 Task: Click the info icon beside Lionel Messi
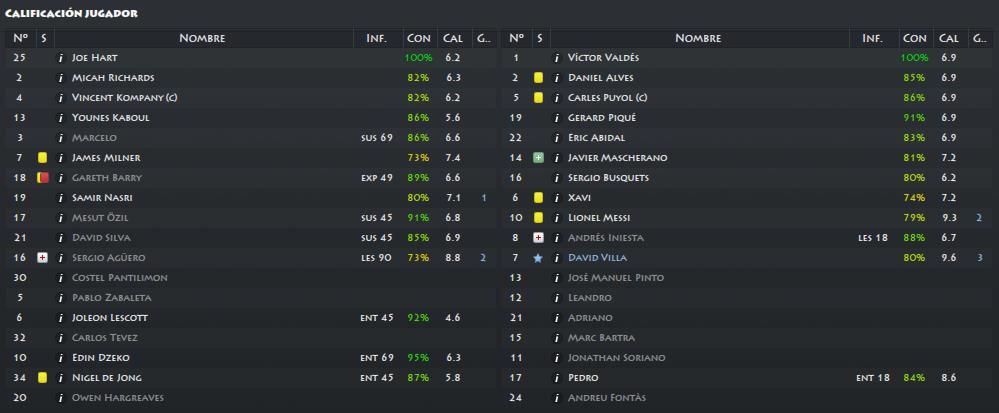tap(557, 218)
